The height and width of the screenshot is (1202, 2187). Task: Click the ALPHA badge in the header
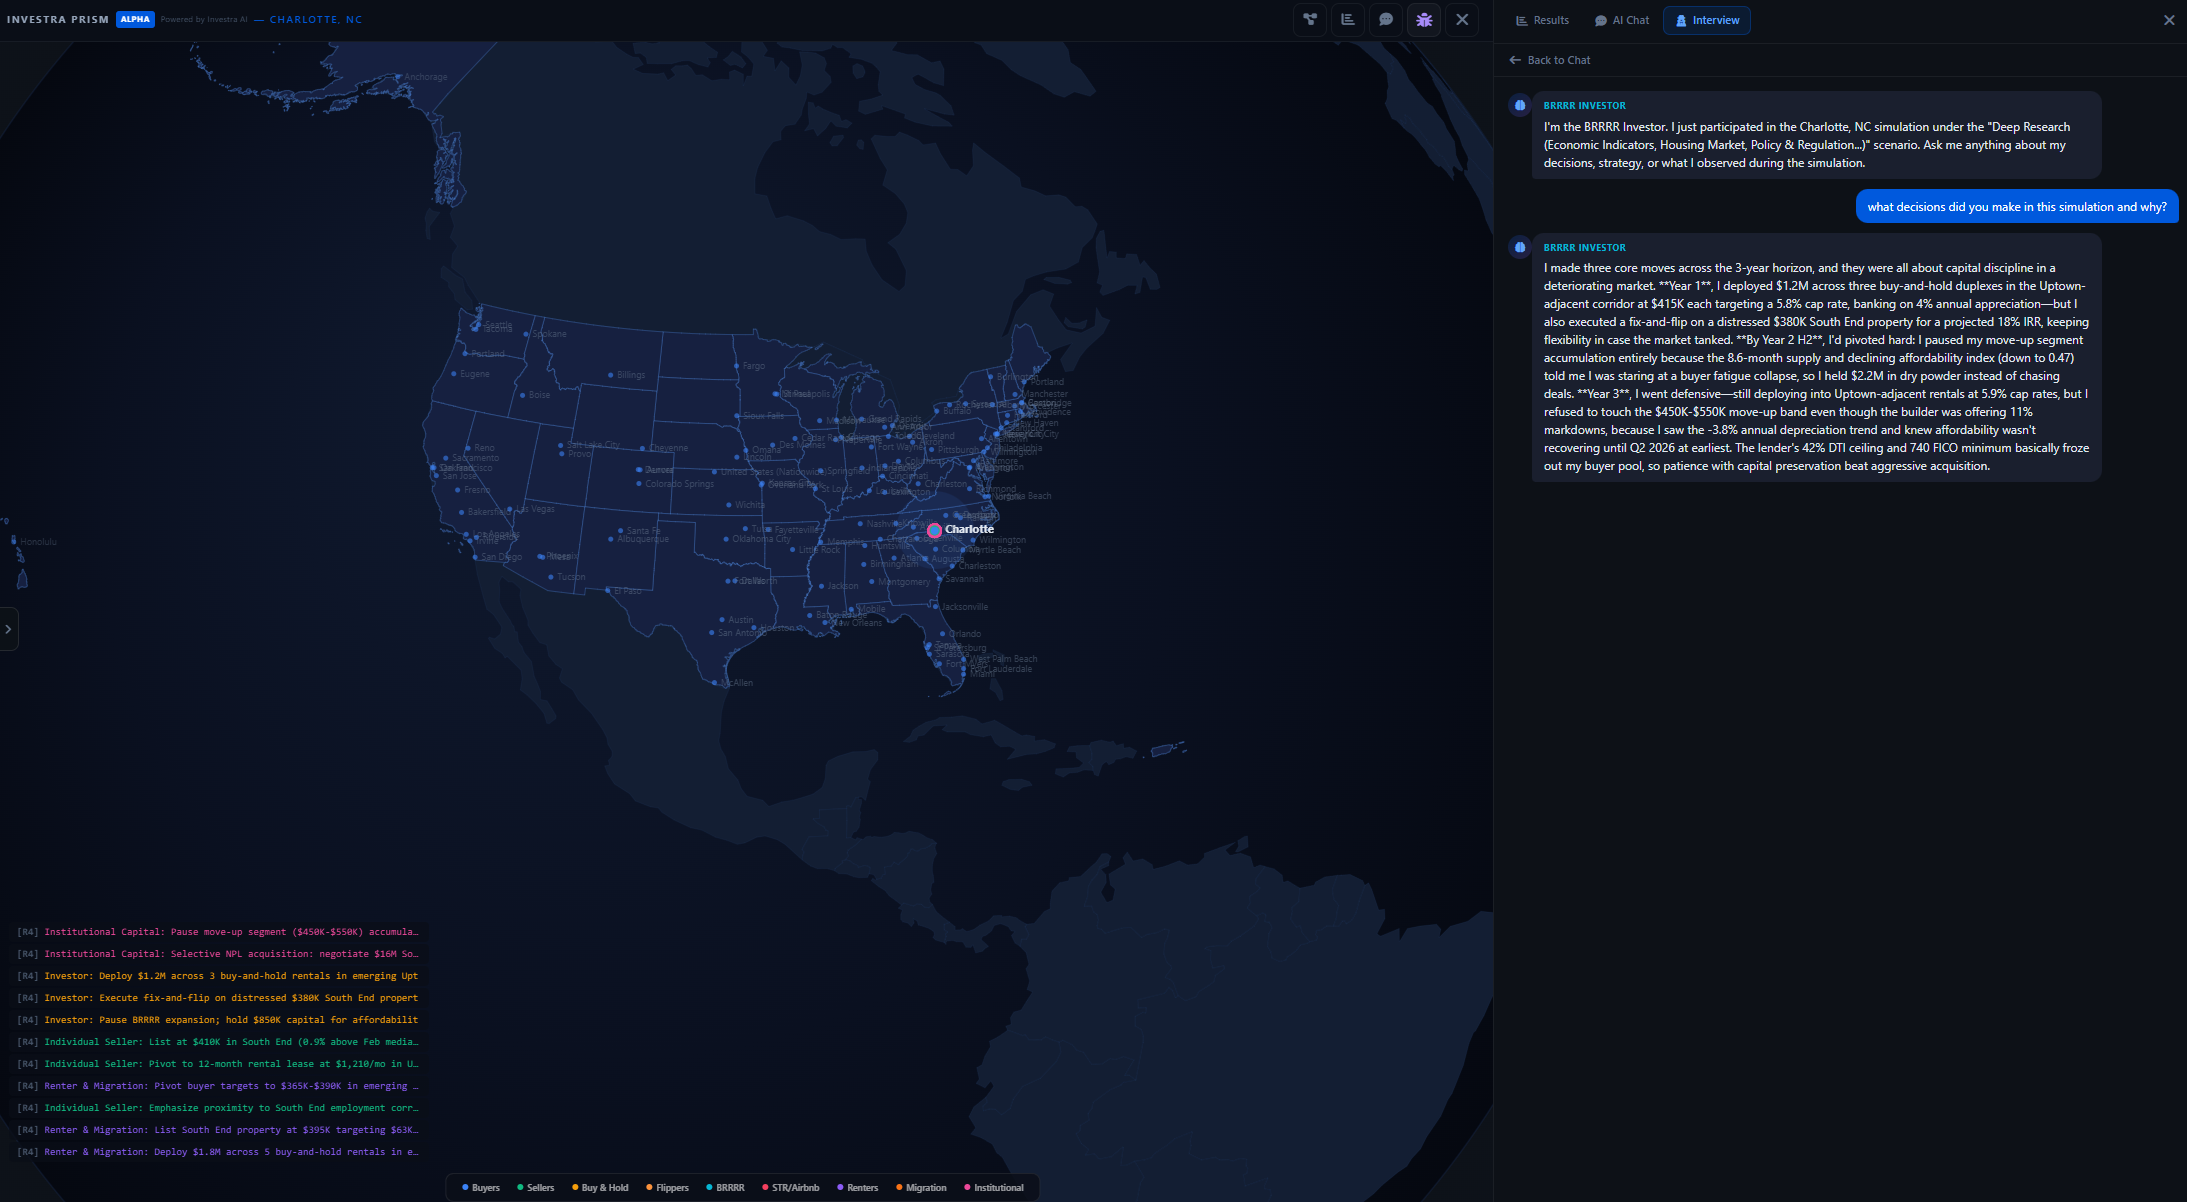[135, 19]
